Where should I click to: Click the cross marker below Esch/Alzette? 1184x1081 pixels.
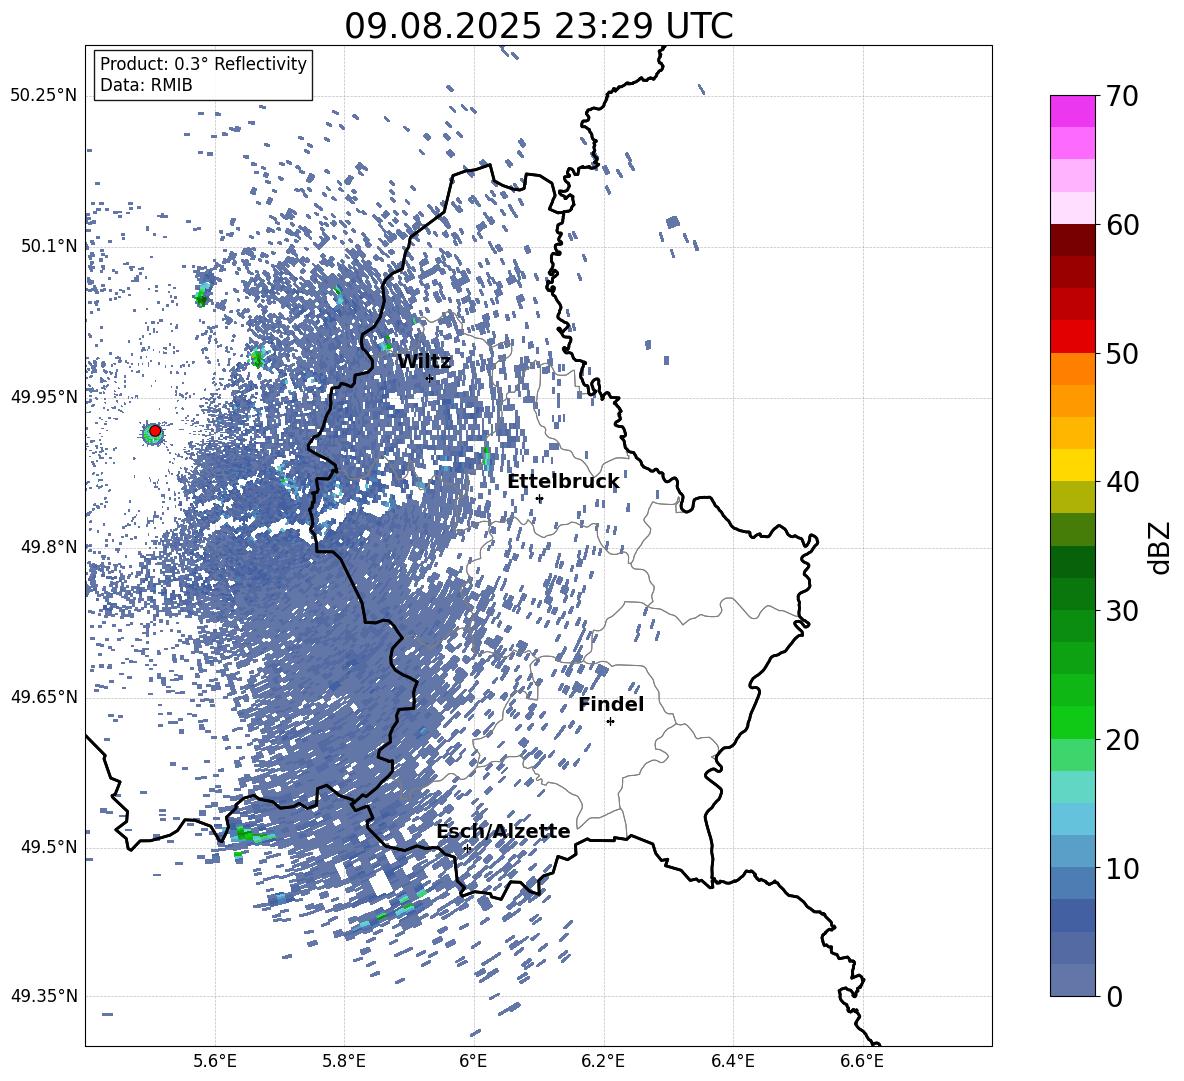(x=467, y=848)
